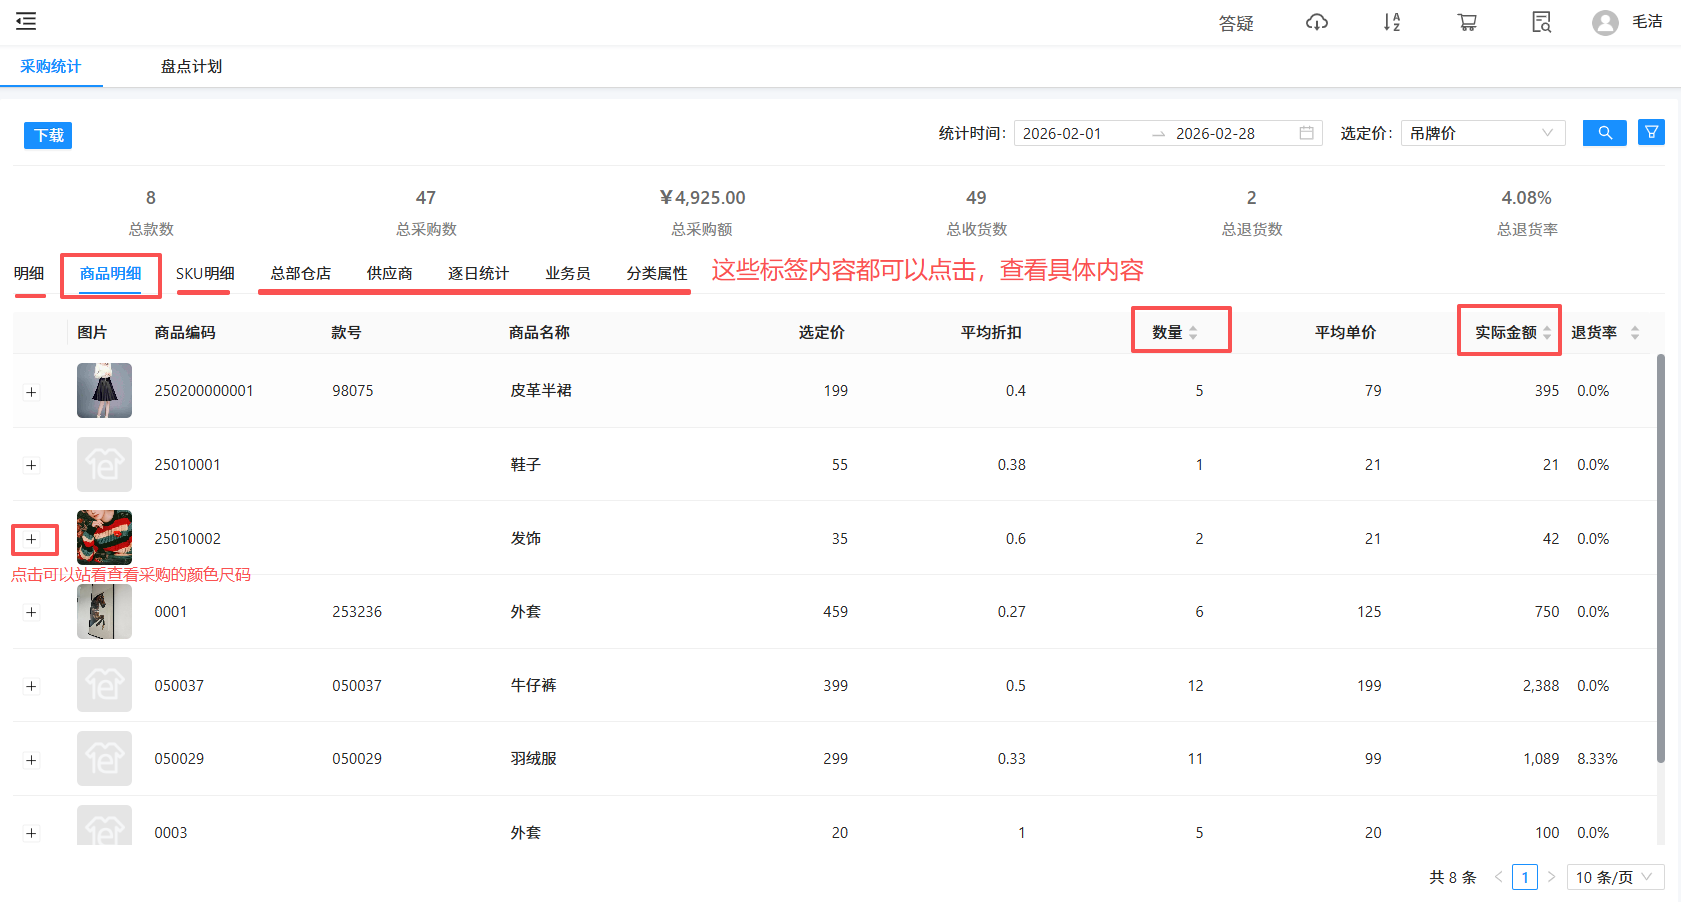Collapse the sidebar menu hamburger icon
1681x902 pixels.
click(26, 21)
